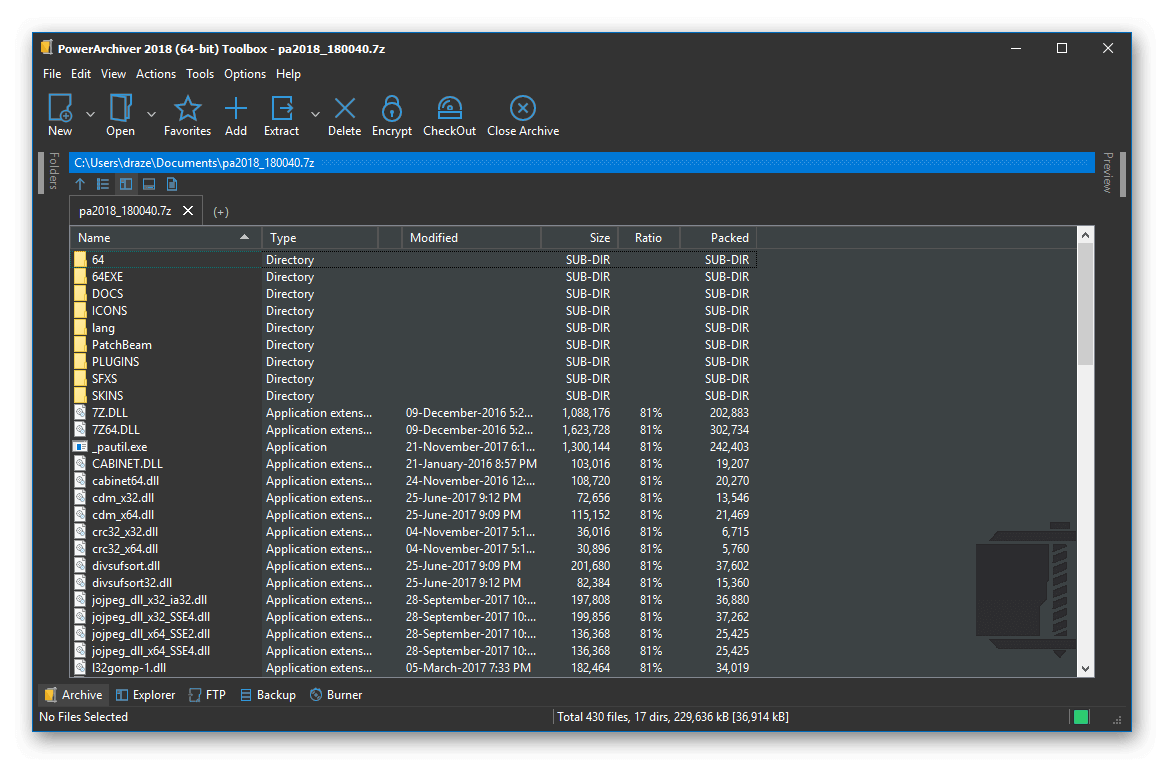The image size is (1164, 764).
Task: Select divsufsort32.dll in the list
Action: [131, 584]
